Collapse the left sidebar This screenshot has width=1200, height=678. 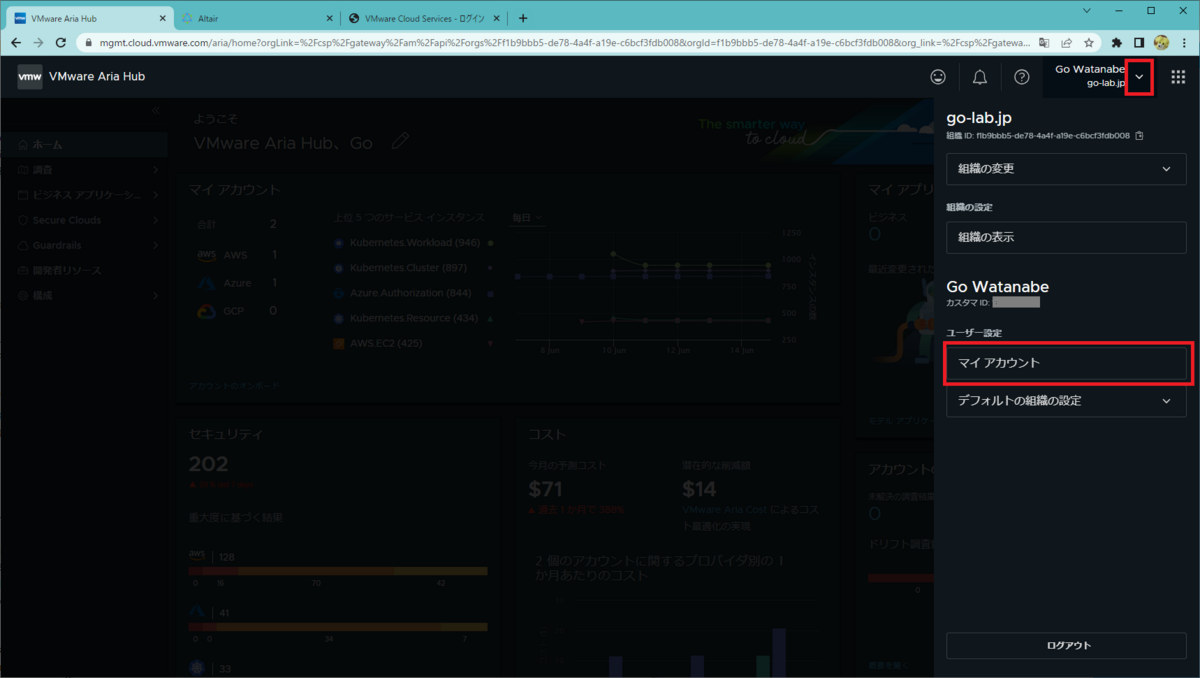[x=156, y=109]
